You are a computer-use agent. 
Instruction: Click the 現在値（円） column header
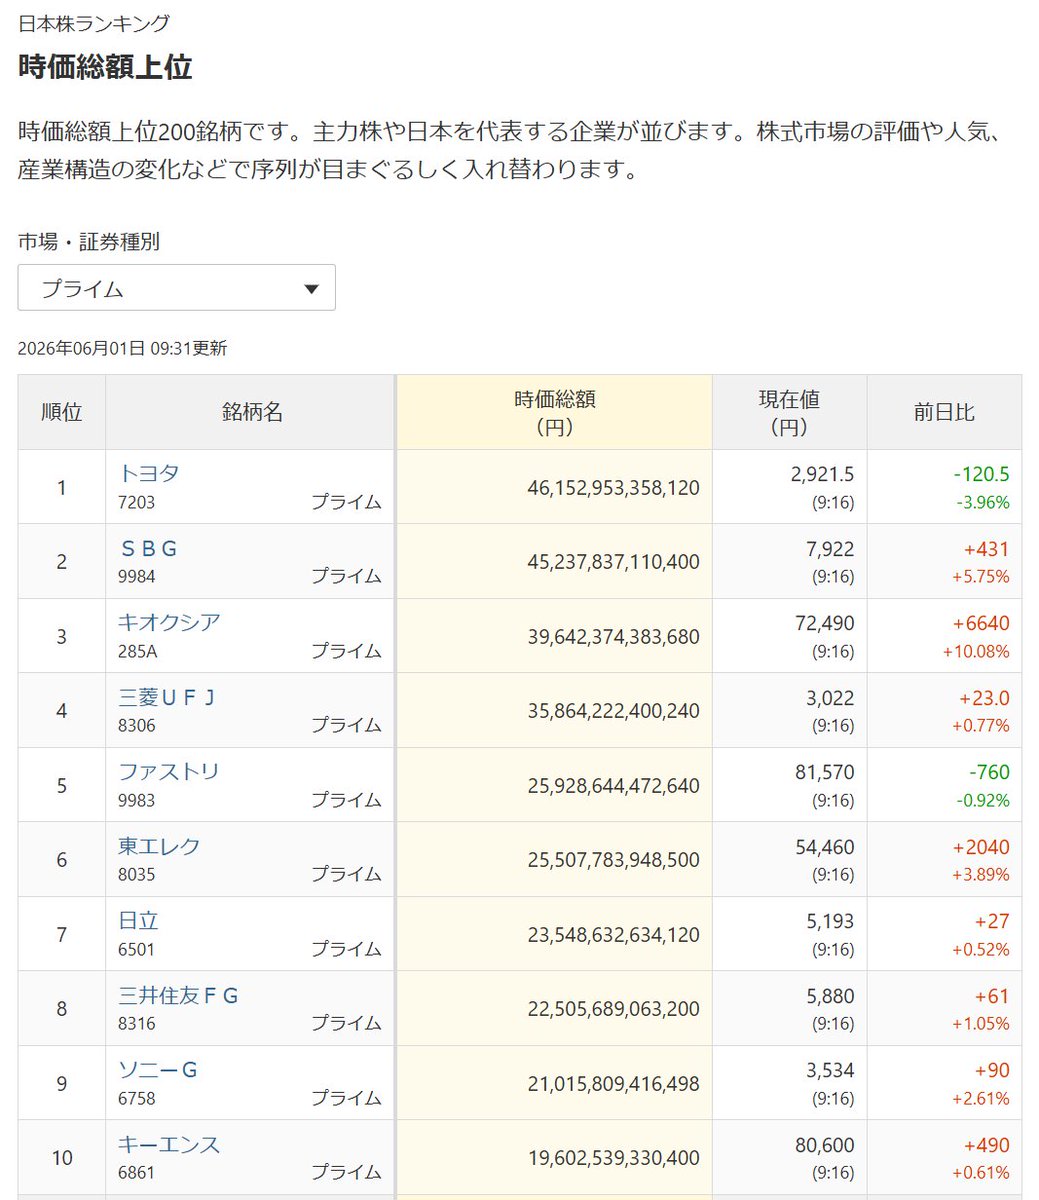coord(790,412)
